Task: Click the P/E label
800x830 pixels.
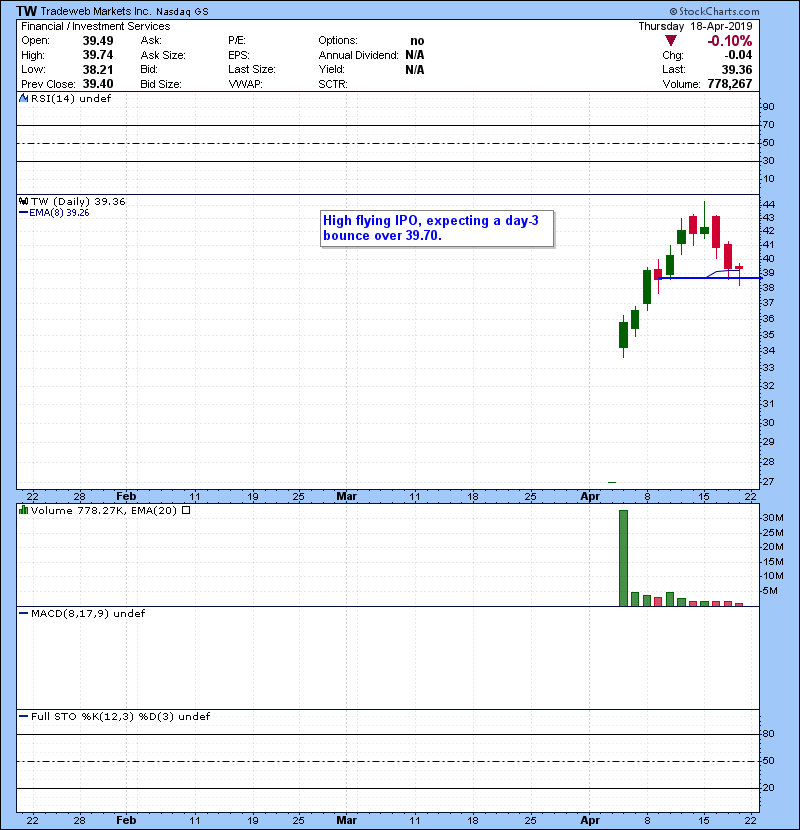Action: point(237,40)
